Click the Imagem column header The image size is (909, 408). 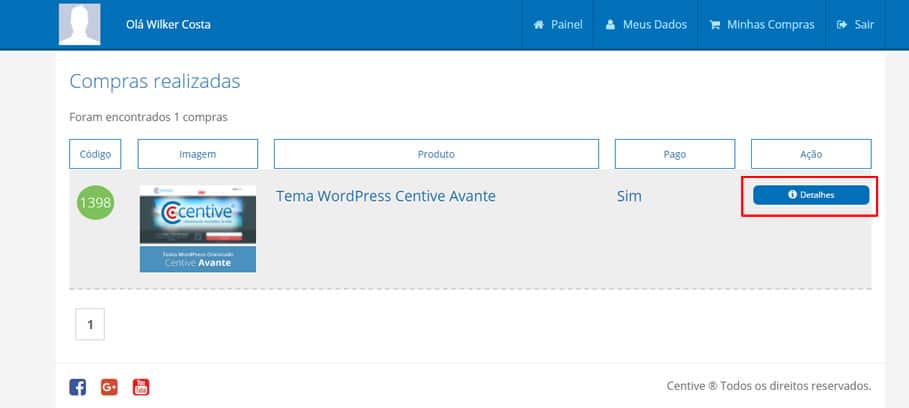coord(198,154)
